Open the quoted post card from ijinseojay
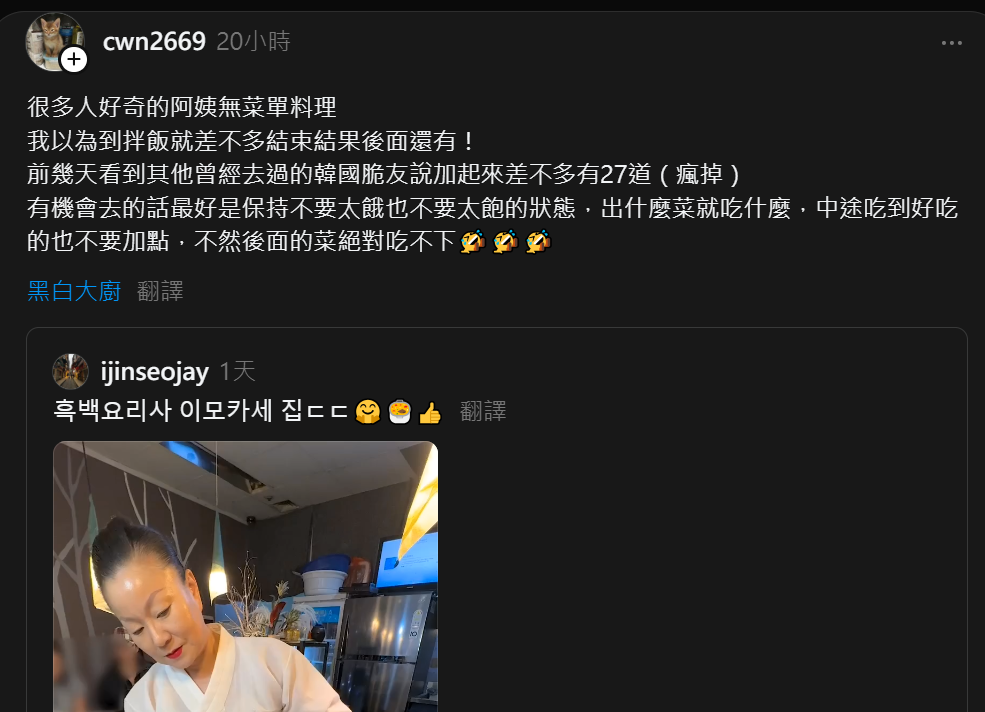 (497, 520)
